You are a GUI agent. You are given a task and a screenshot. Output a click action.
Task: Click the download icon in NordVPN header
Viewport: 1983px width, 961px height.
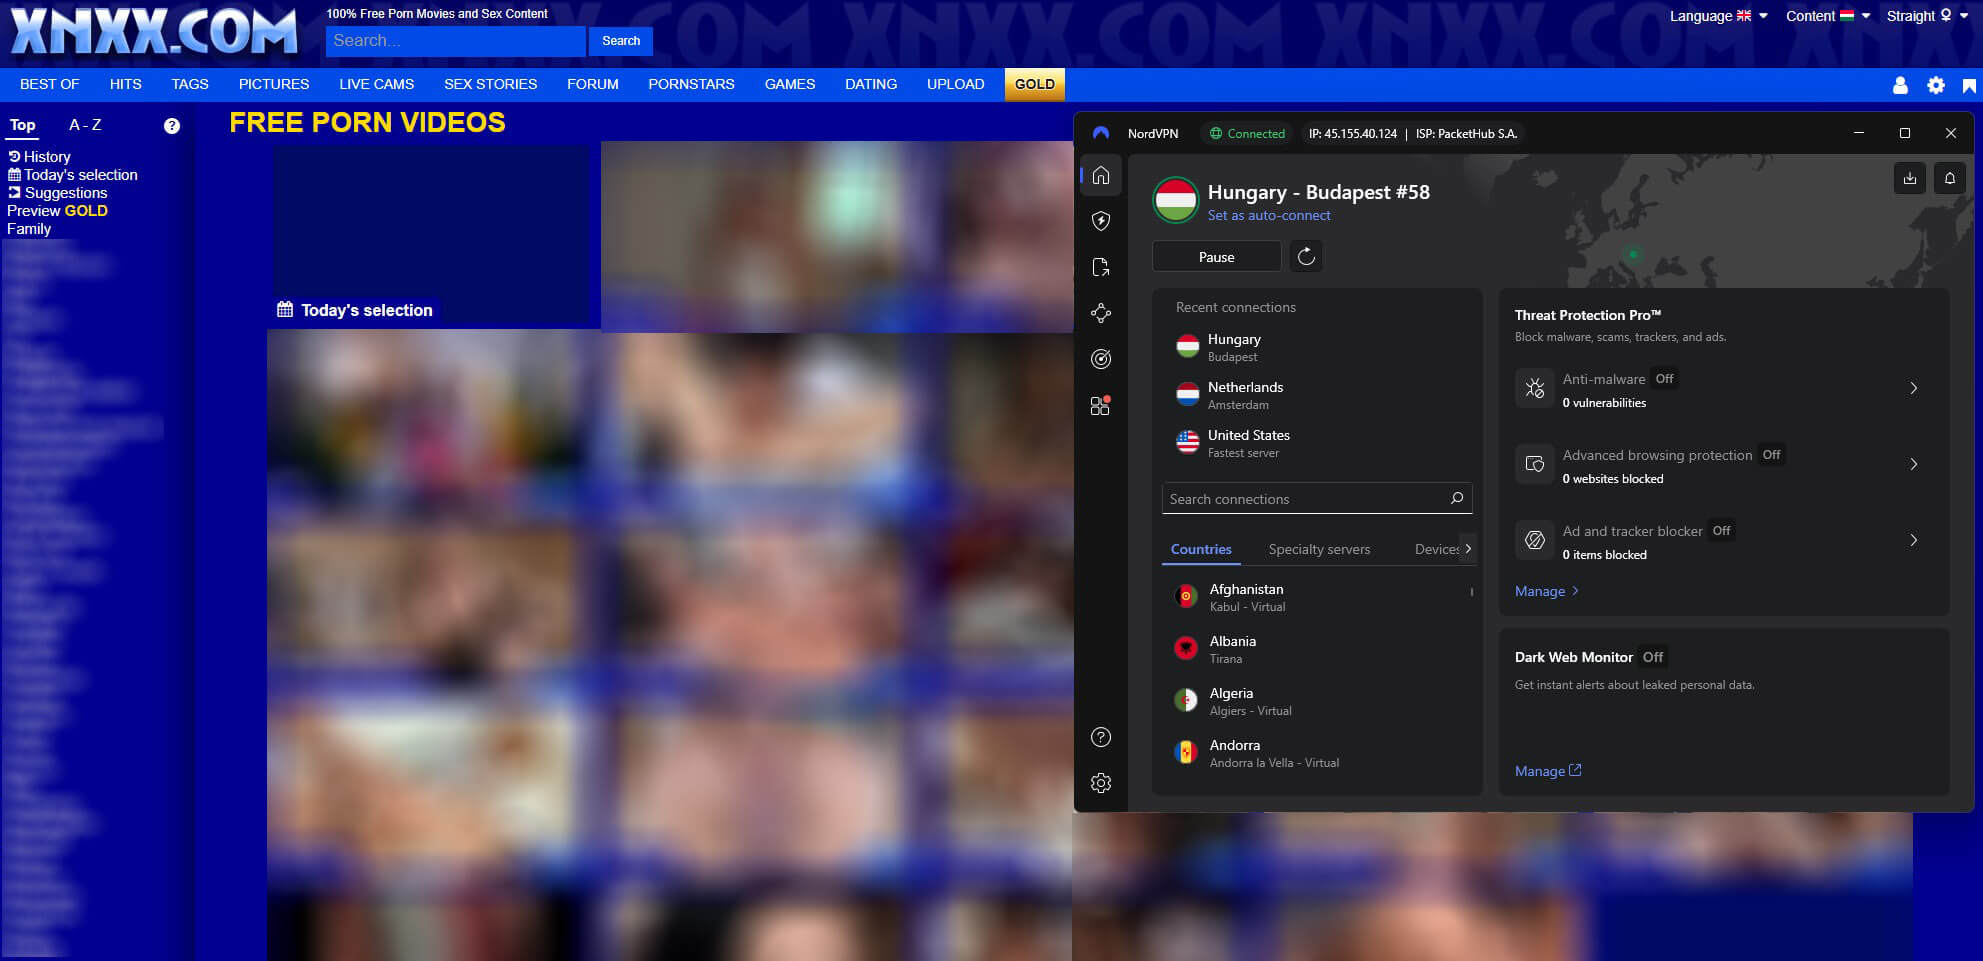pos(1909,178)
